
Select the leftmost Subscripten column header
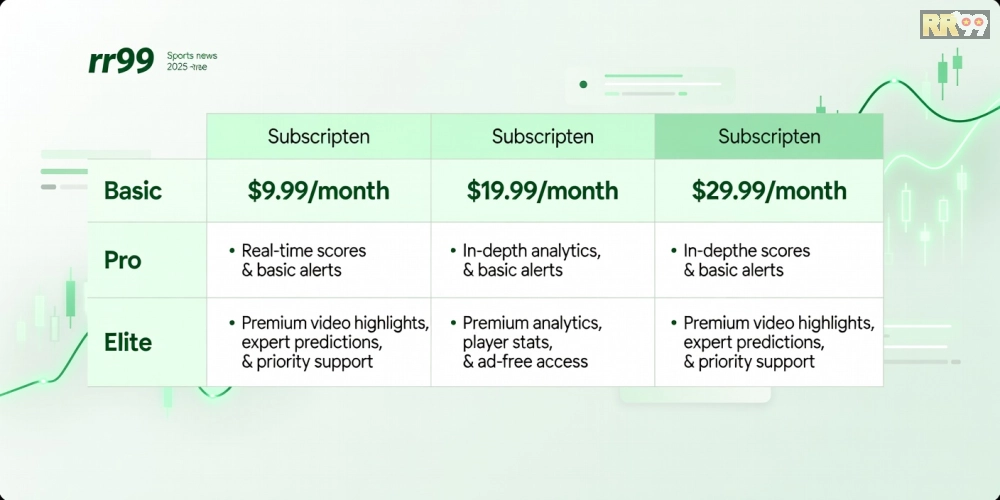tap(319, 137)
